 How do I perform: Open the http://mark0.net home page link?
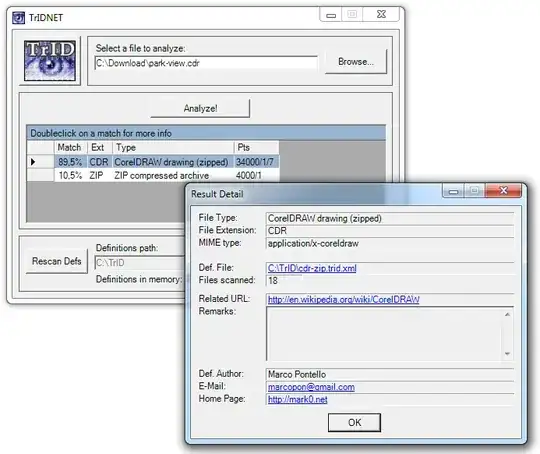click(x=298, y=400)
